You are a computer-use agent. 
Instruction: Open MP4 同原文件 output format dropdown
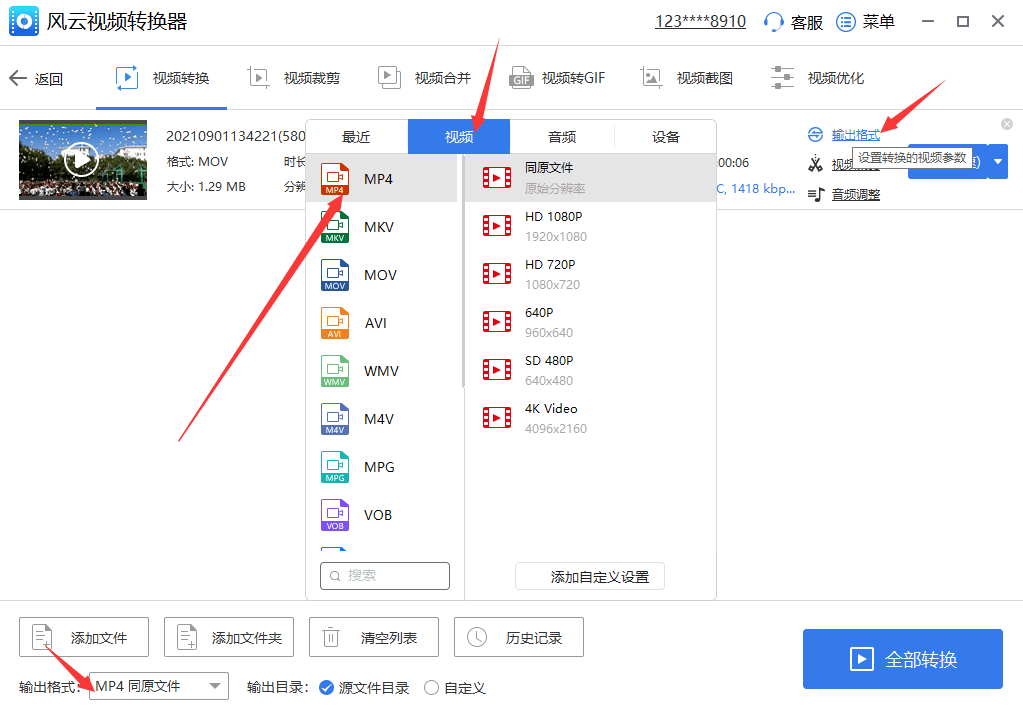point(159,686)
